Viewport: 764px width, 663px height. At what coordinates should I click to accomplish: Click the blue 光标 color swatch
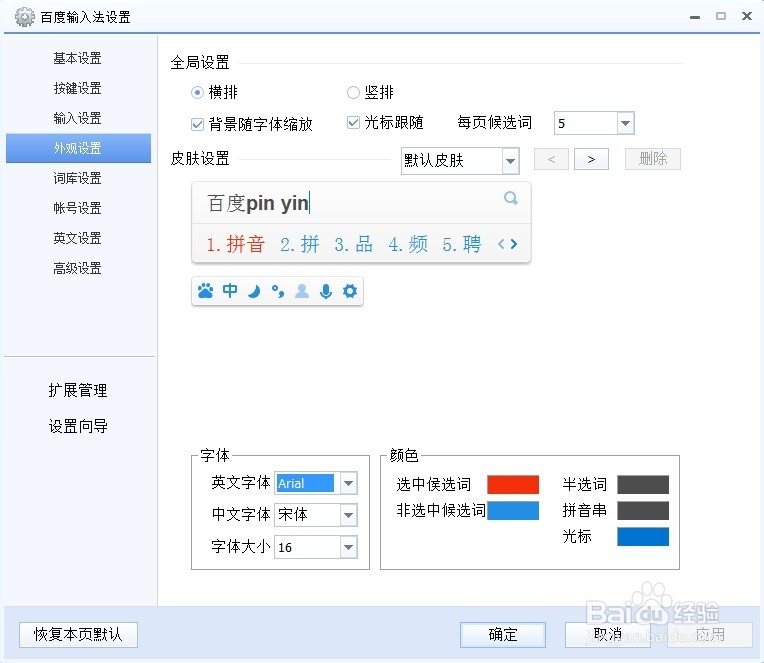pos(643,536)
